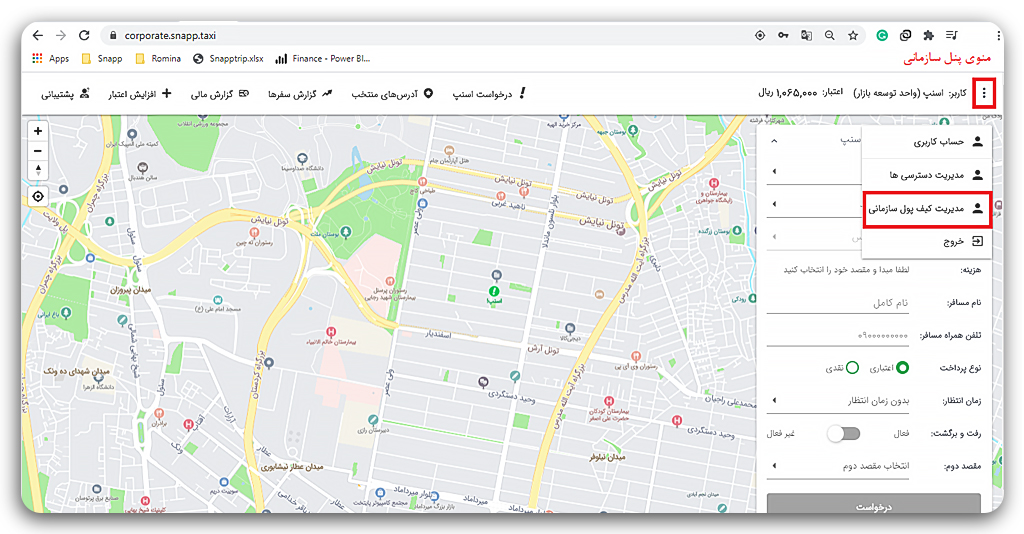This screenshot has height=534, width=1024.
Task: Open the Finance - Power BI bookmark
Action: (323, 59)
